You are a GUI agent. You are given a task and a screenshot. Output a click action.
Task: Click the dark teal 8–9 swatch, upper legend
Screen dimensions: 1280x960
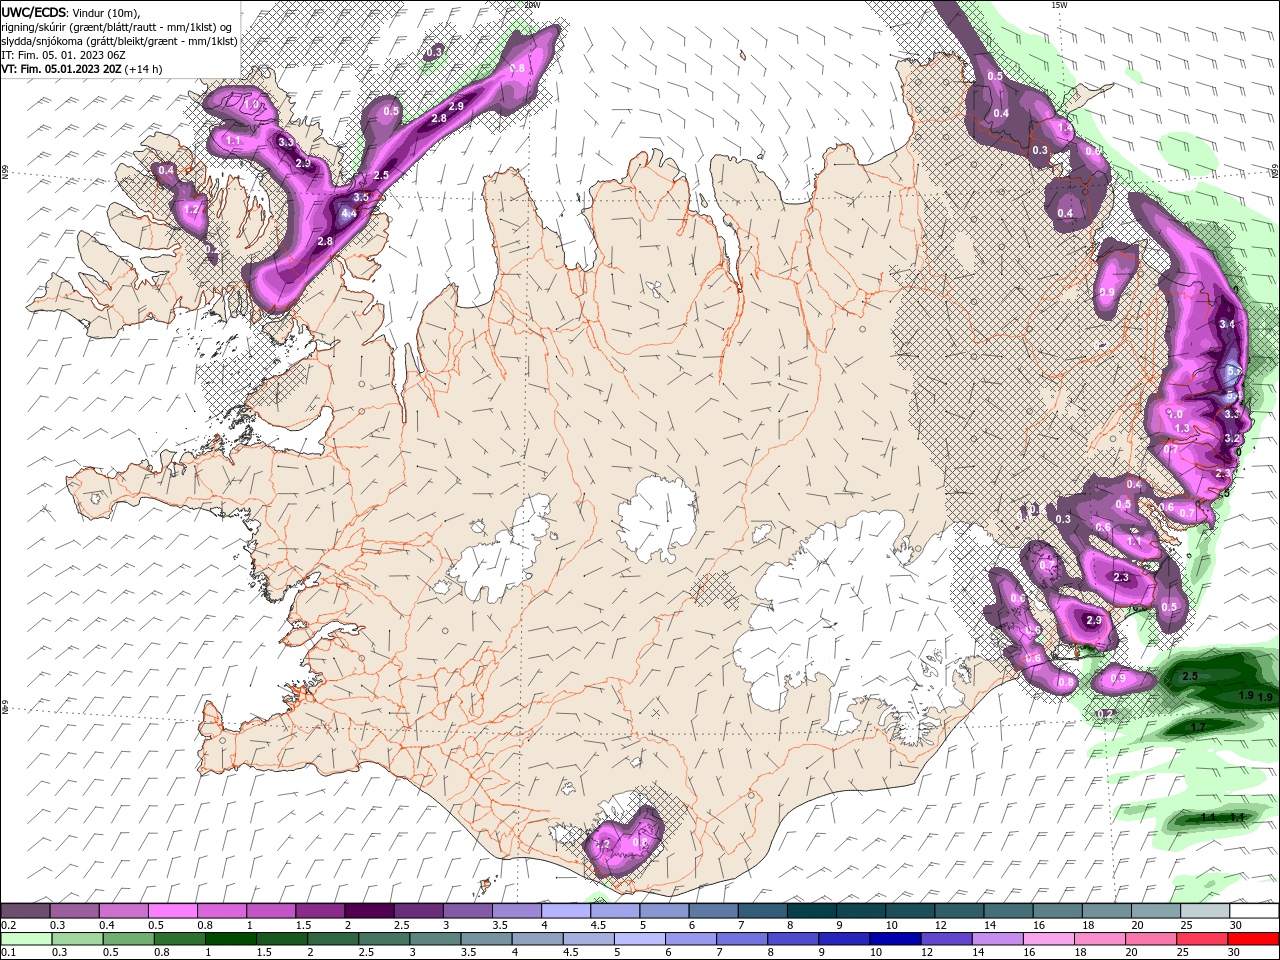[x=812, y=911]
